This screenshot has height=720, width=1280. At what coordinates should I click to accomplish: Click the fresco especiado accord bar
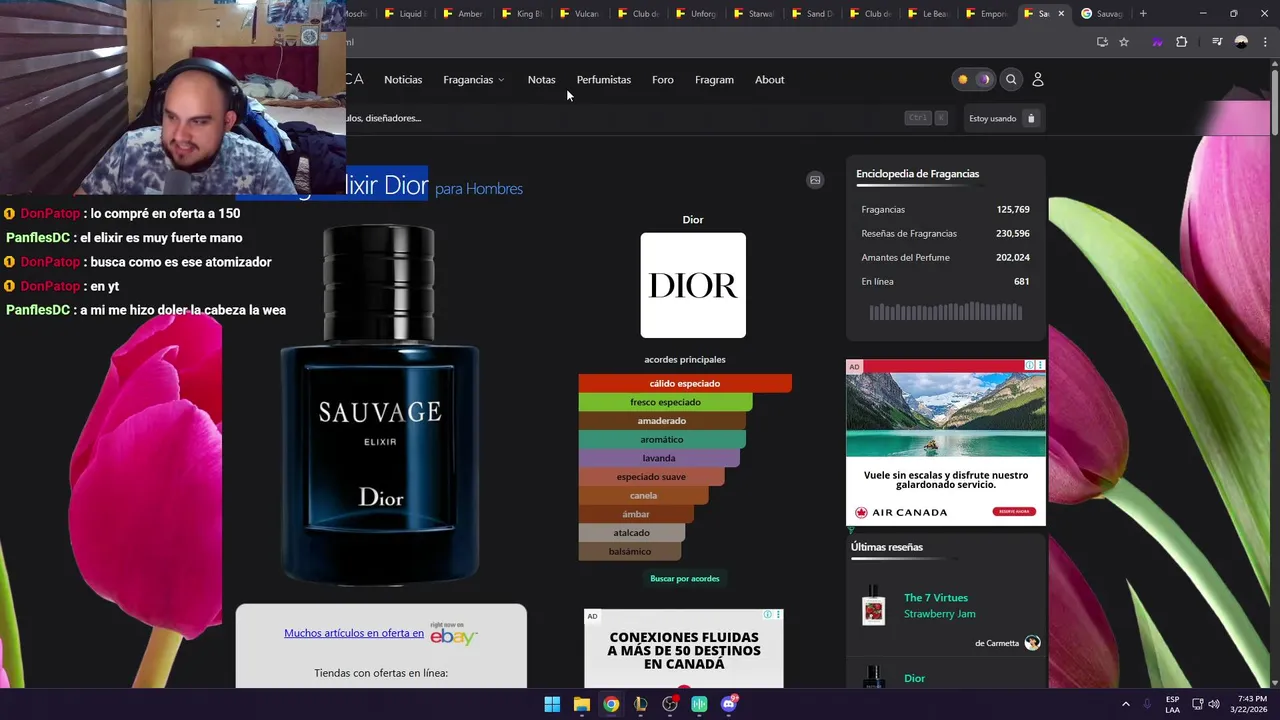(x=665, y=402)
